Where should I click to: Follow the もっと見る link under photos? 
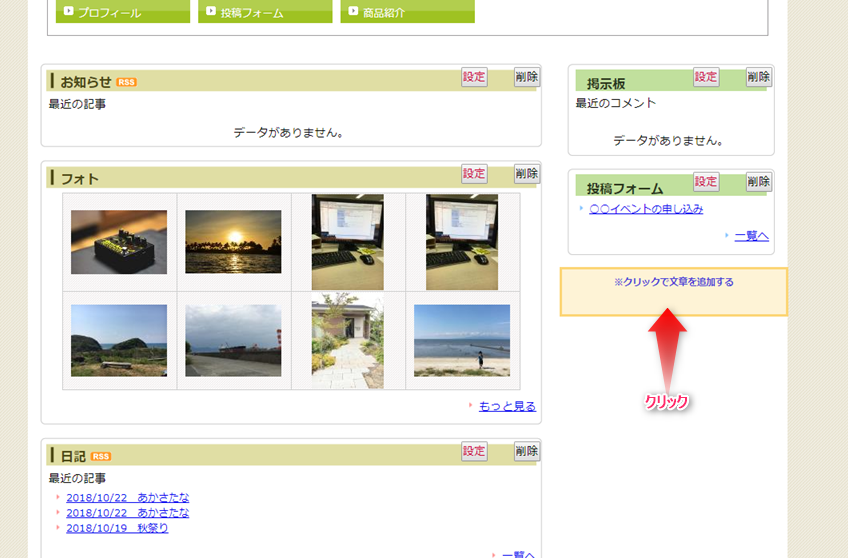[x=507, y=406]
